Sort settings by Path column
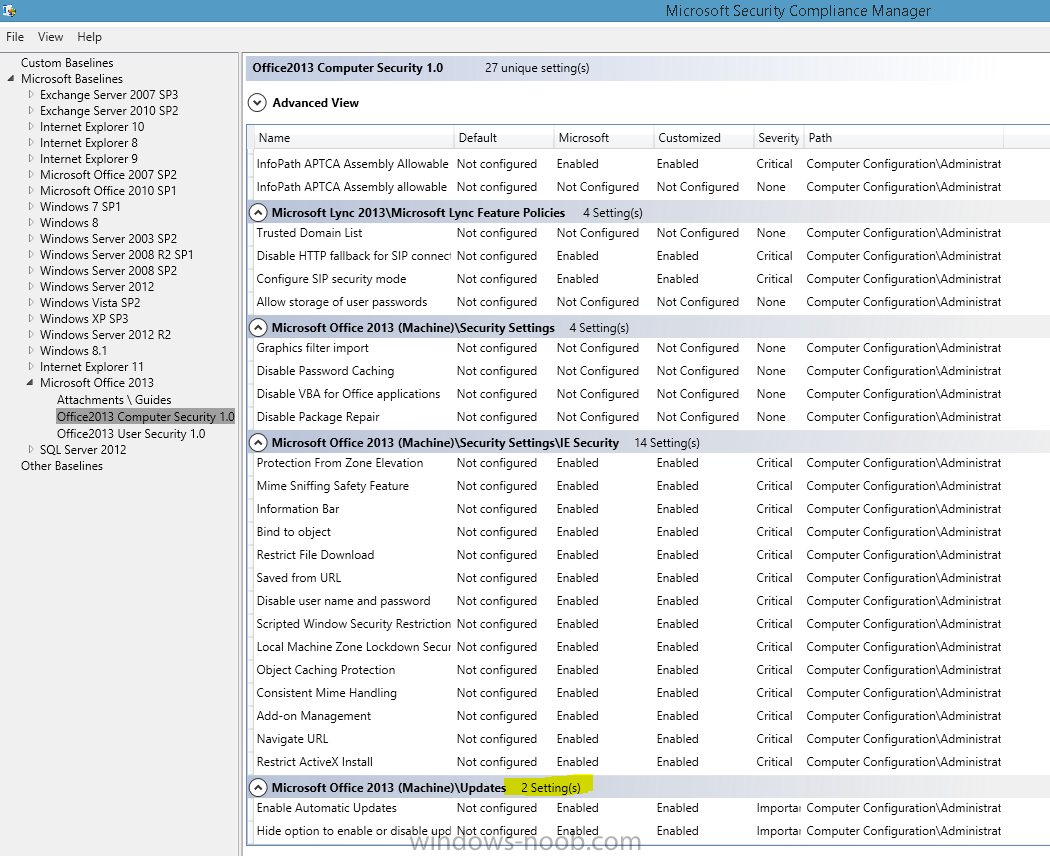The image size is (1050, 856). (903, 138)
